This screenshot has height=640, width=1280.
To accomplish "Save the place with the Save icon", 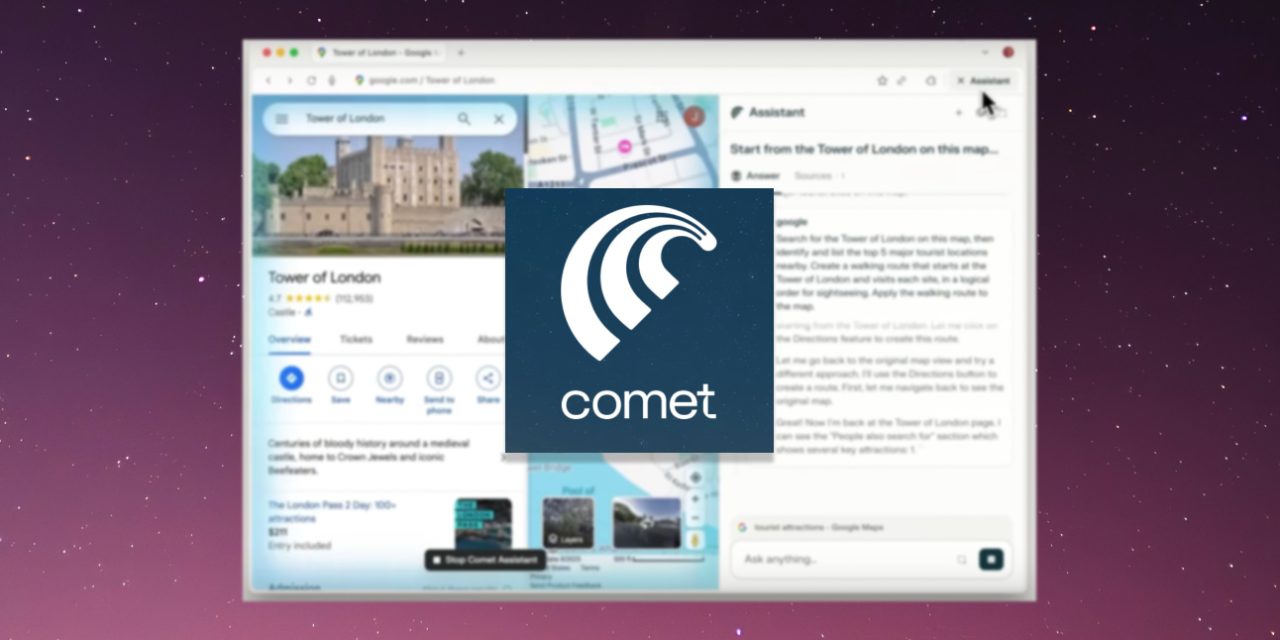I will pyautogui.click(x=341, y=378).
